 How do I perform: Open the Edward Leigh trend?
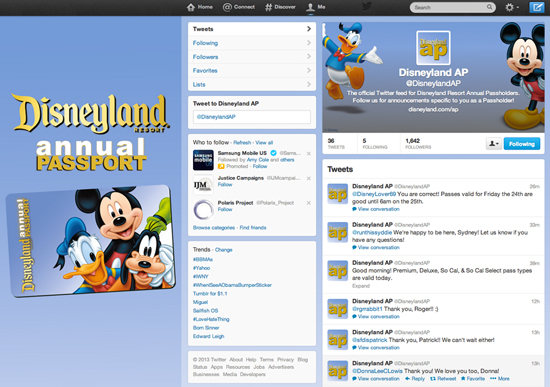(208, 336)
